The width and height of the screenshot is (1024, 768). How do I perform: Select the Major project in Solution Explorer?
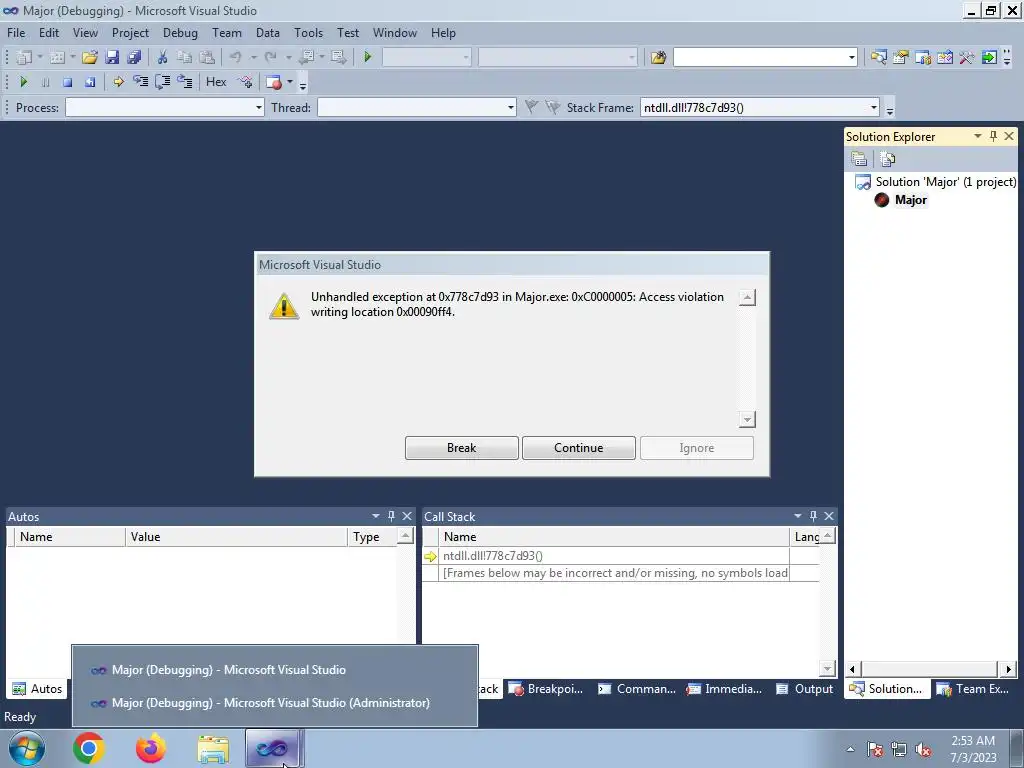coord(910,200)
